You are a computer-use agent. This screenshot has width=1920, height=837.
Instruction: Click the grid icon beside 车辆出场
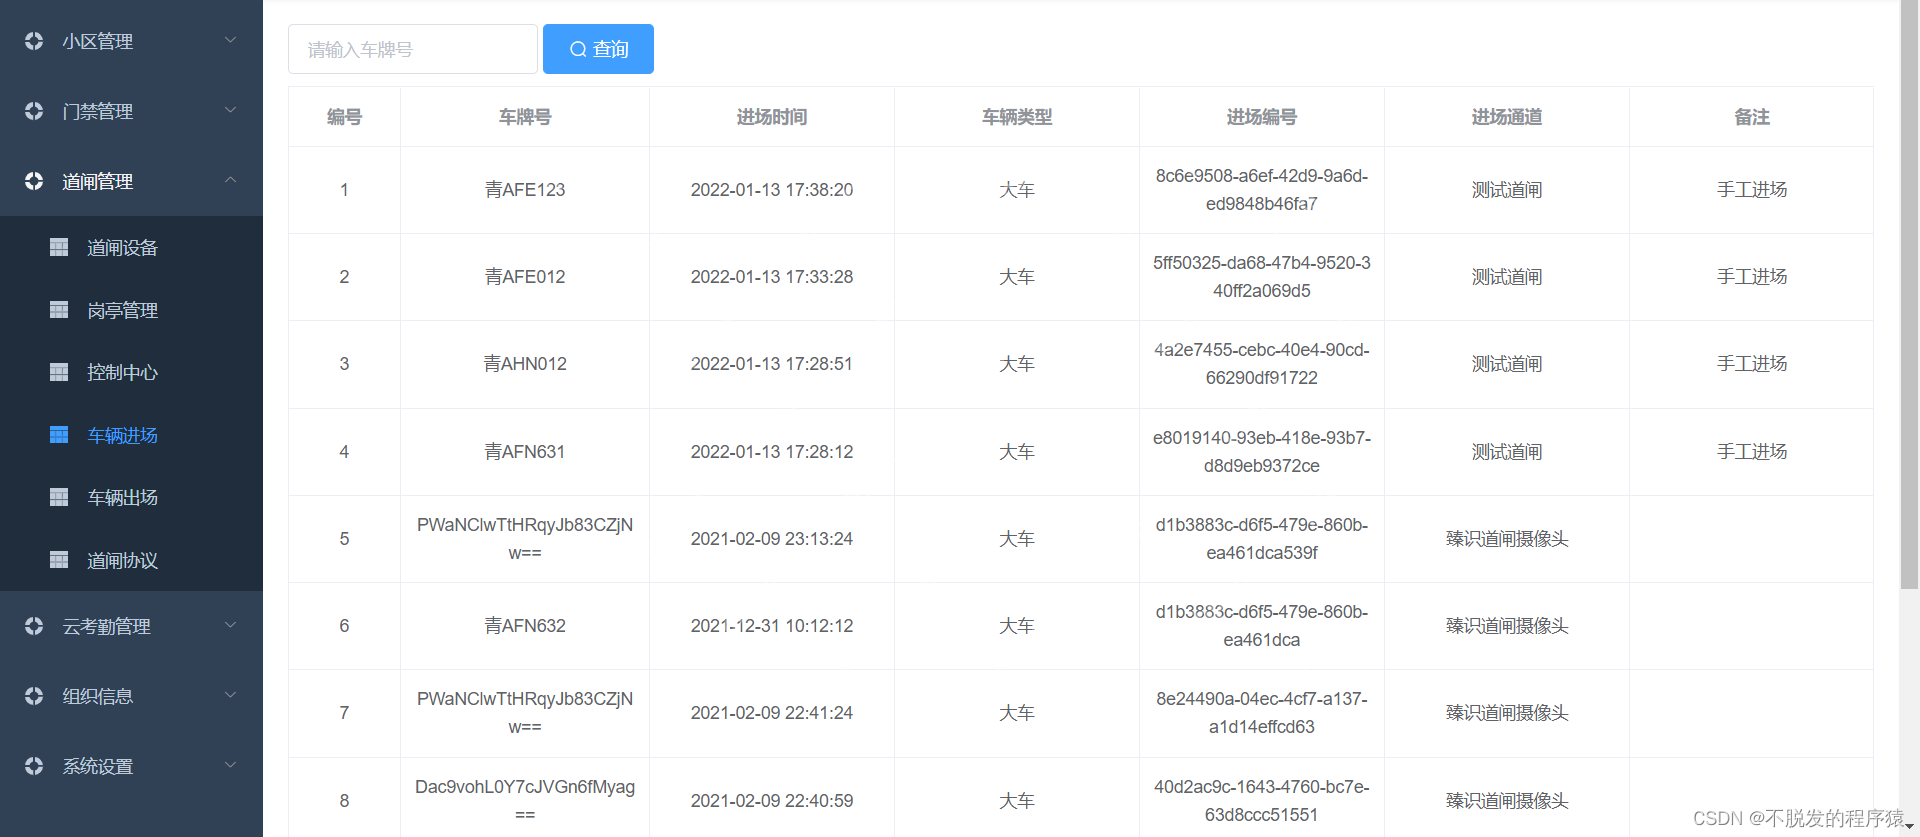[x=59, y=497]
